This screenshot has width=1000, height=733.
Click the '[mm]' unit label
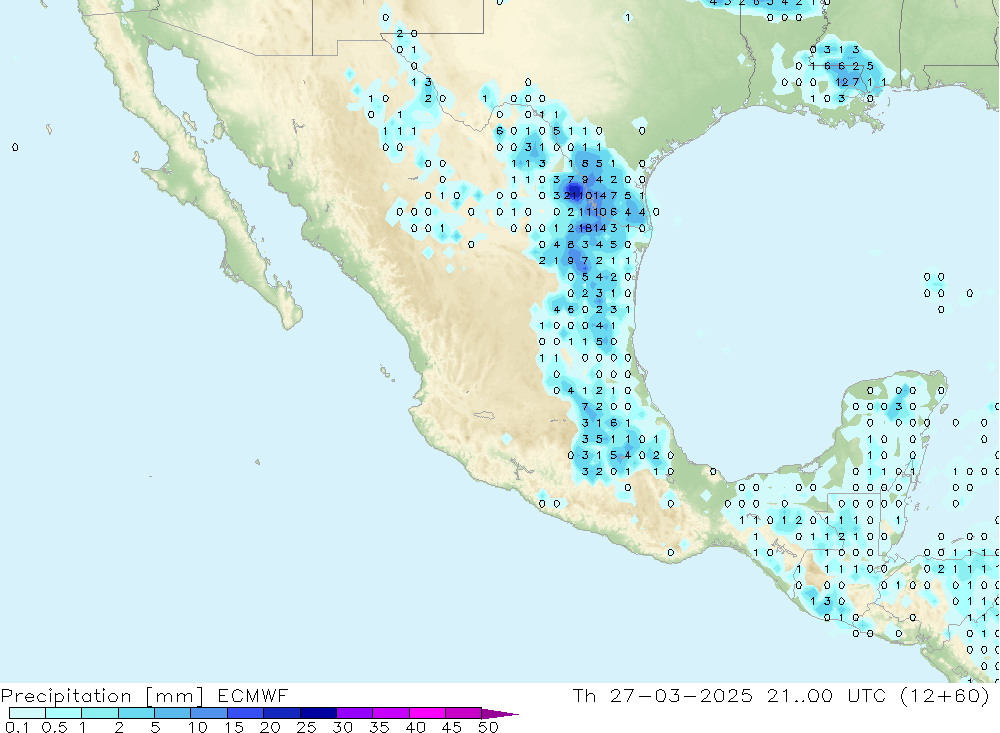[175, 696]
